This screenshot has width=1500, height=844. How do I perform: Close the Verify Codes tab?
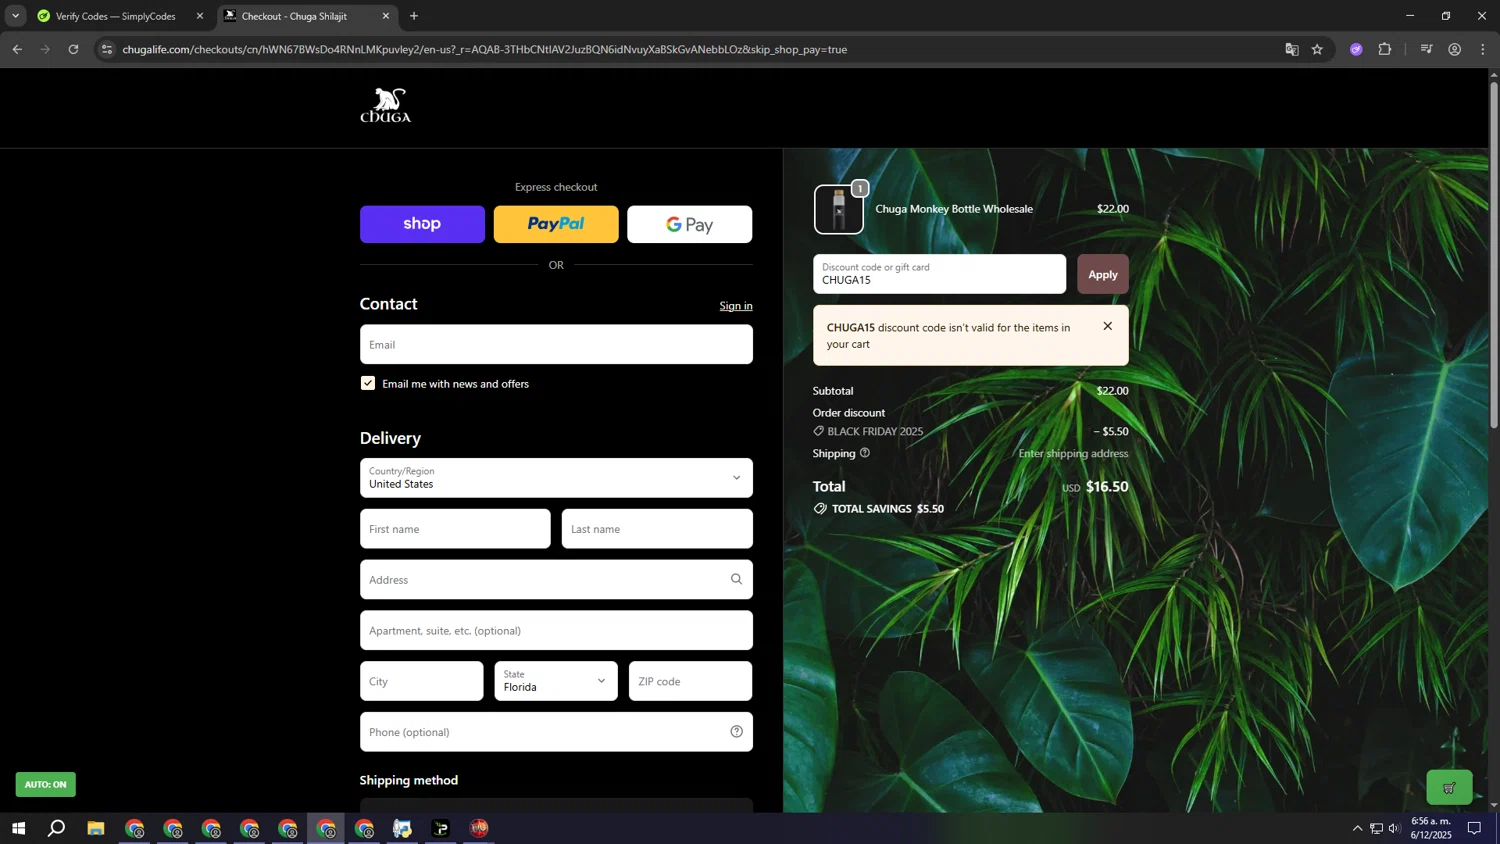200,16
